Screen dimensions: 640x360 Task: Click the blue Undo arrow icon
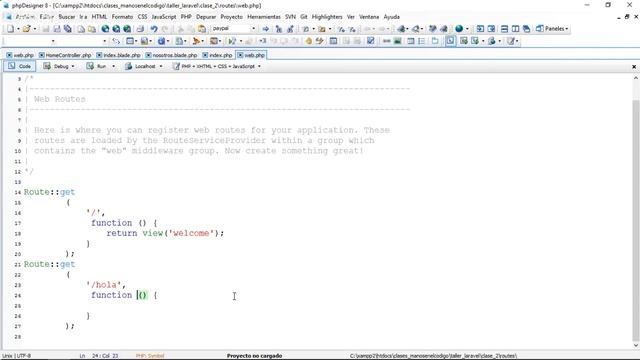point(154,29)
